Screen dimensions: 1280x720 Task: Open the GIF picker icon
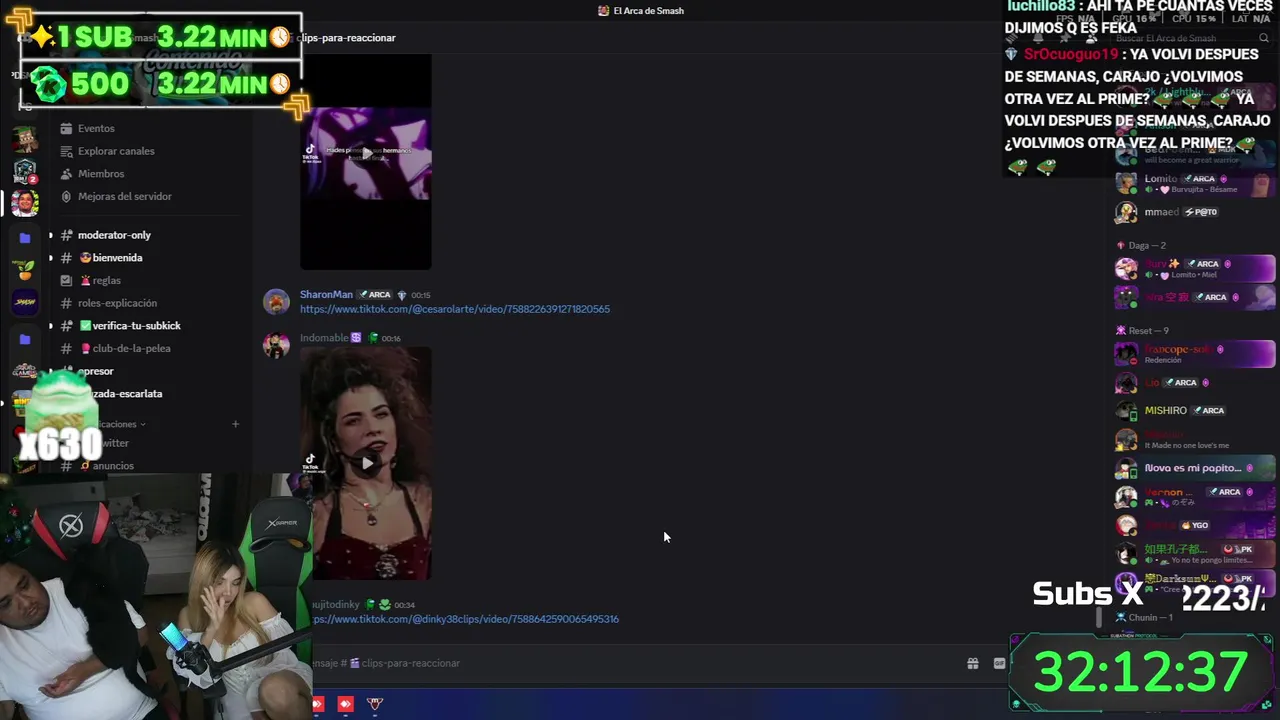coord(999,663)
